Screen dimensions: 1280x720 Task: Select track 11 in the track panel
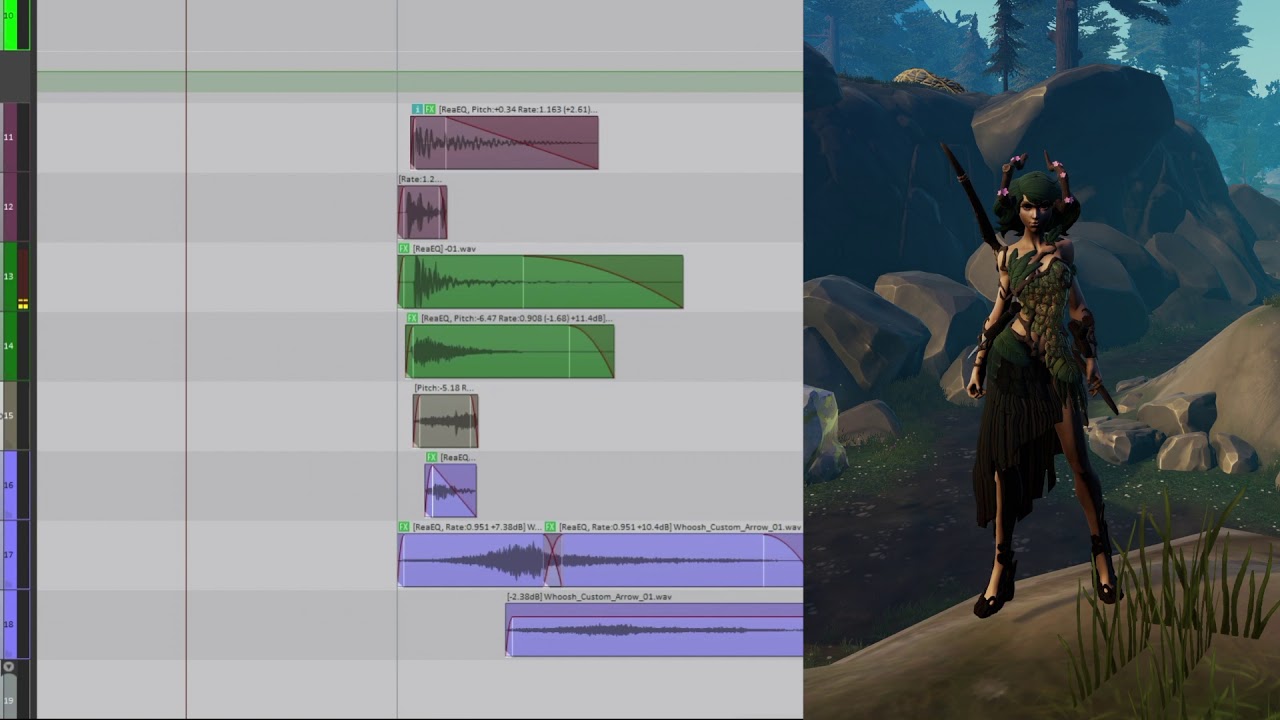click(x=9, y=137)
